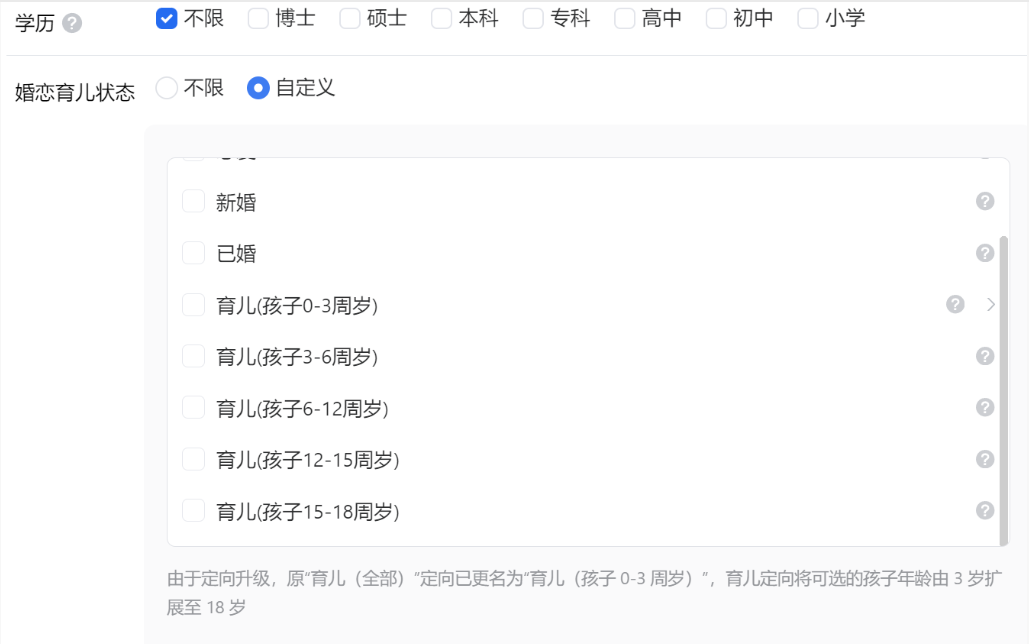Check the 高中 checkbox

[623, 17]
